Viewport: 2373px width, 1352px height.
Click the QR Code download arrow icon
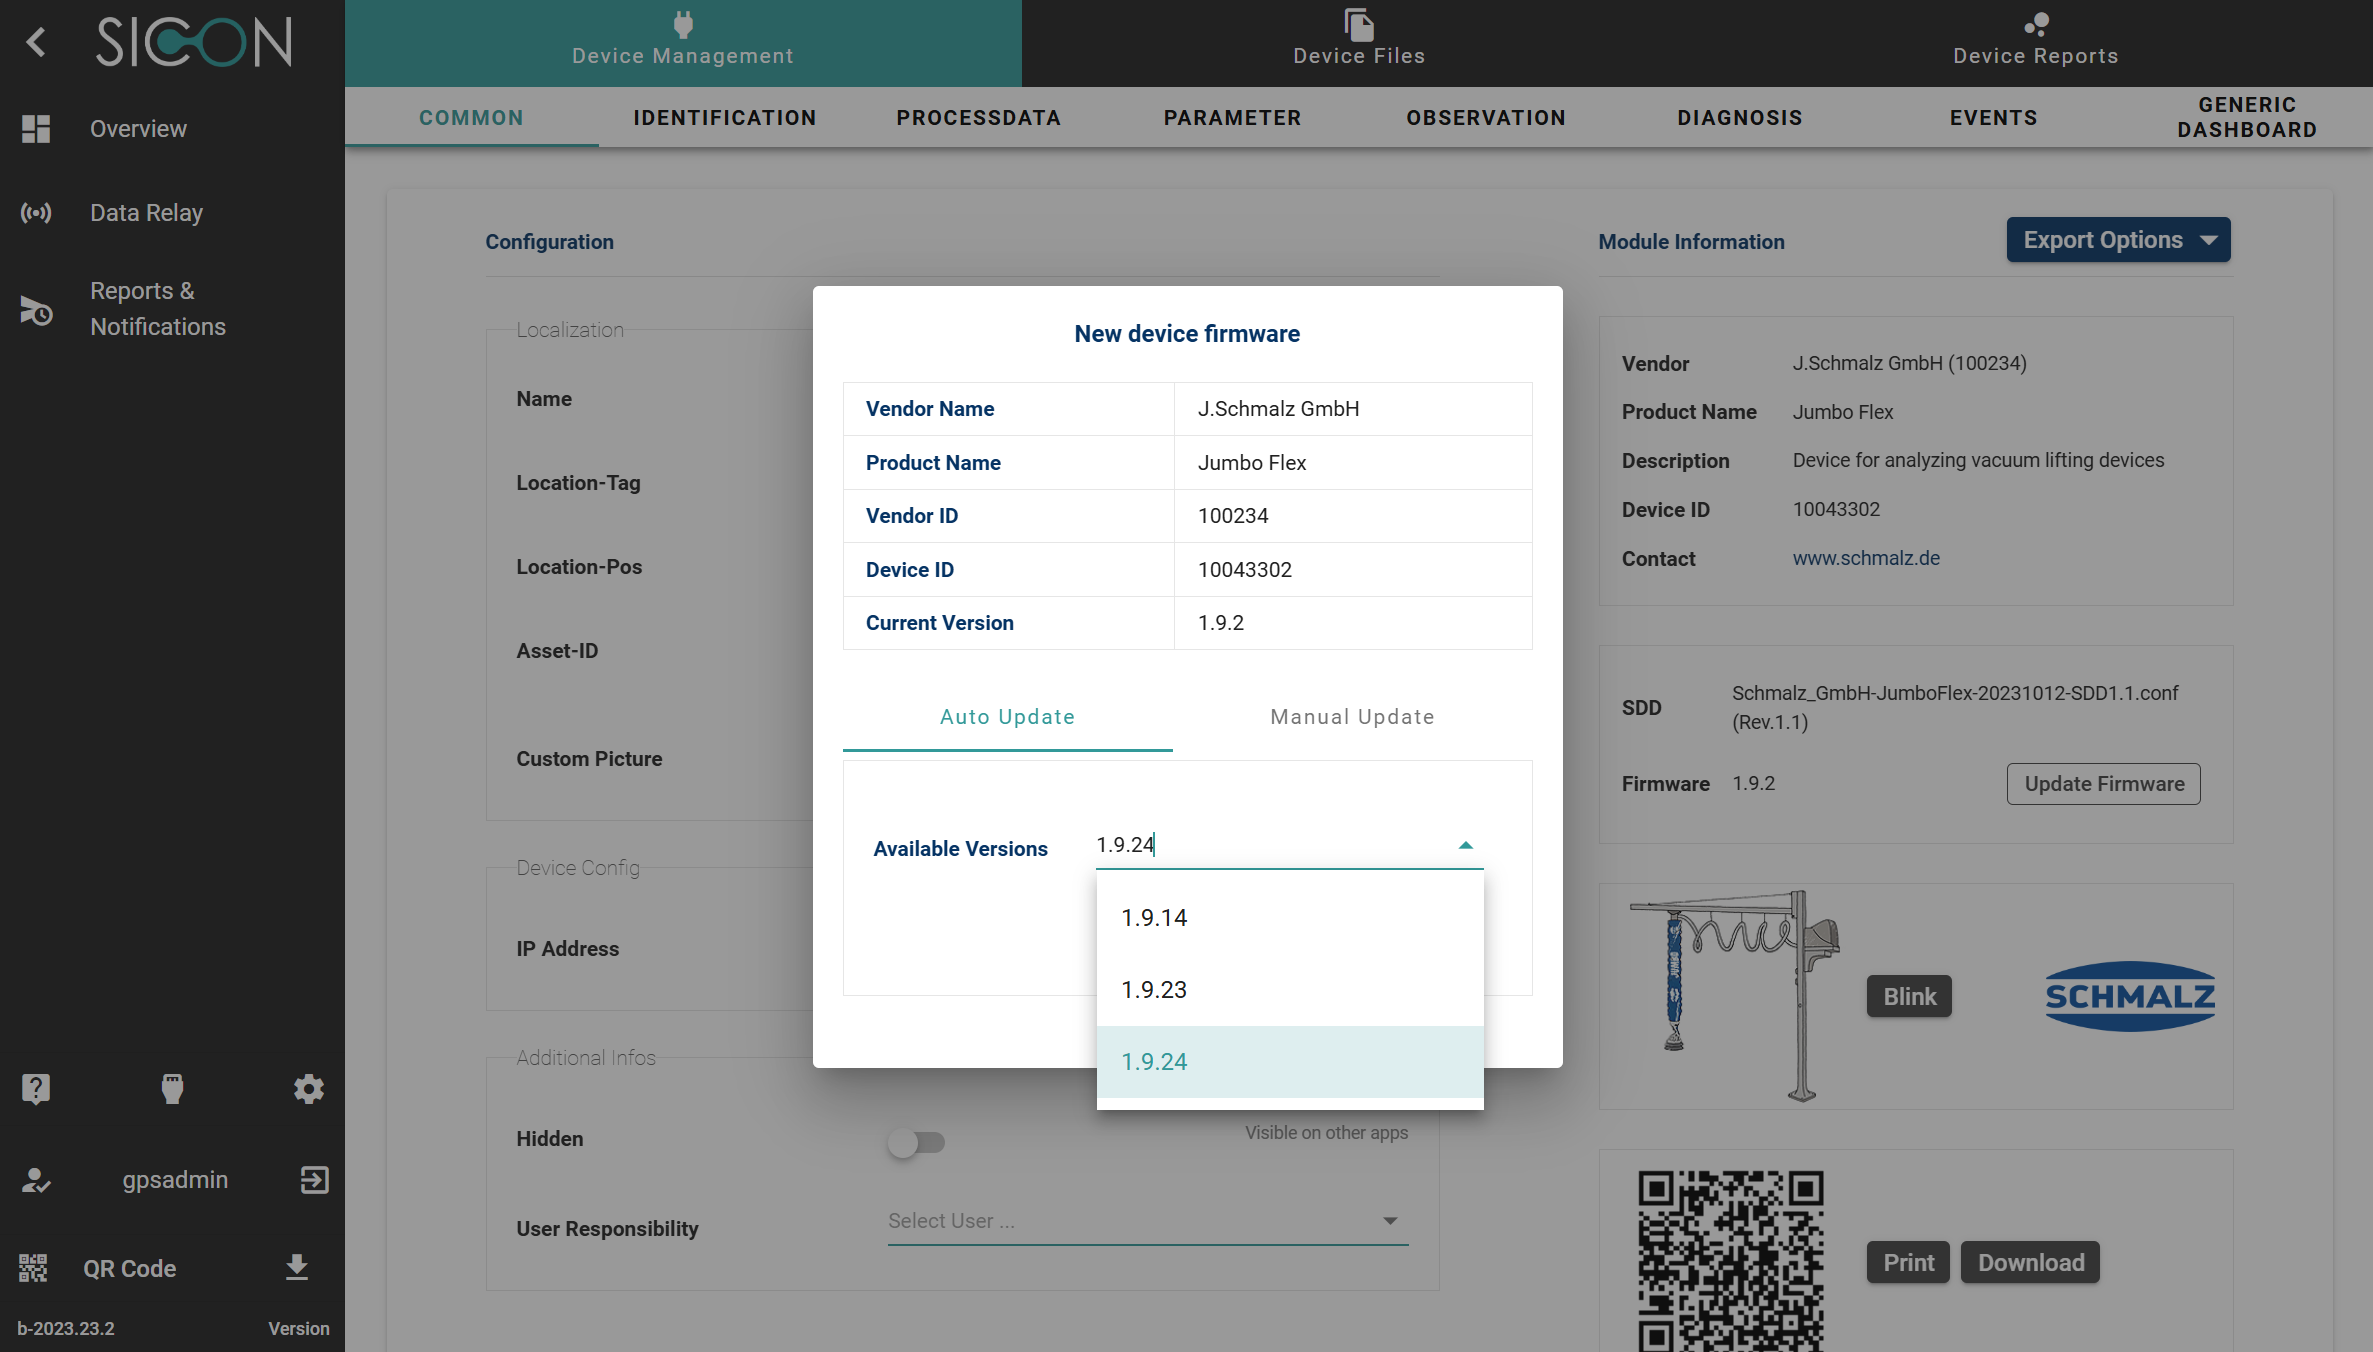pyautogui.click(x=296, y=1268)
